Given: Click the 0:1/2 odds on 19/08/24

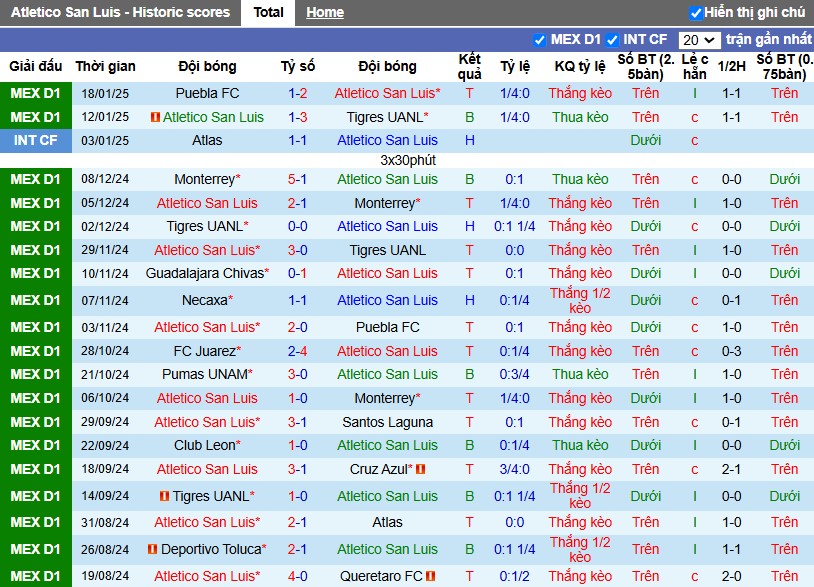Looking at the screenshot, I should click(x=514, y=576).
